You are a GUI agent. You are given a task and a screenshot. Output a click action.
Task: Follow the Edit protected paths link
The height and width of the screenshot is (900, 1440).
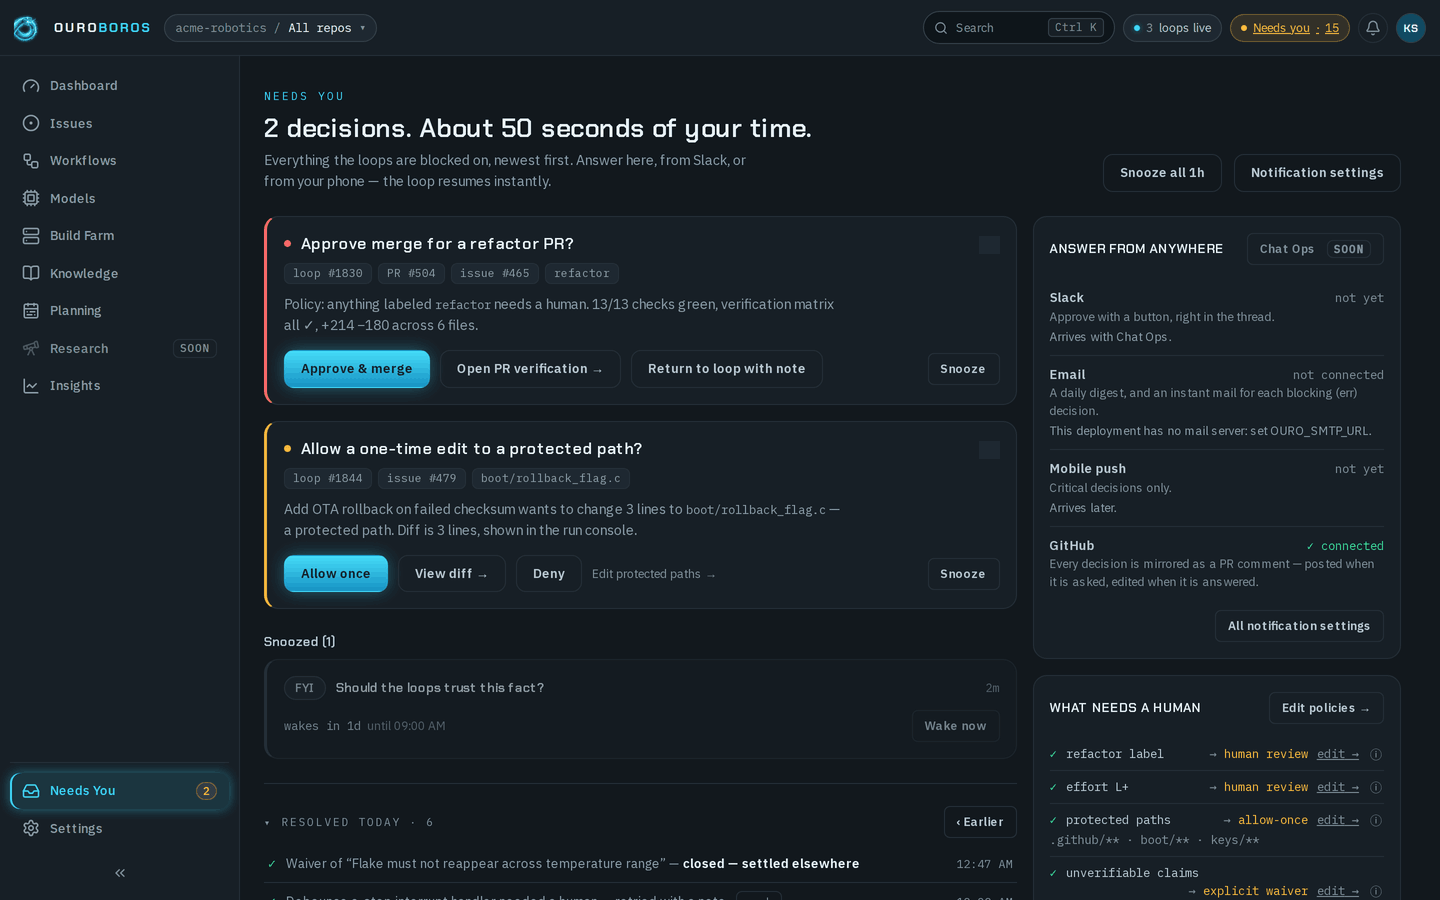[654, 574]
